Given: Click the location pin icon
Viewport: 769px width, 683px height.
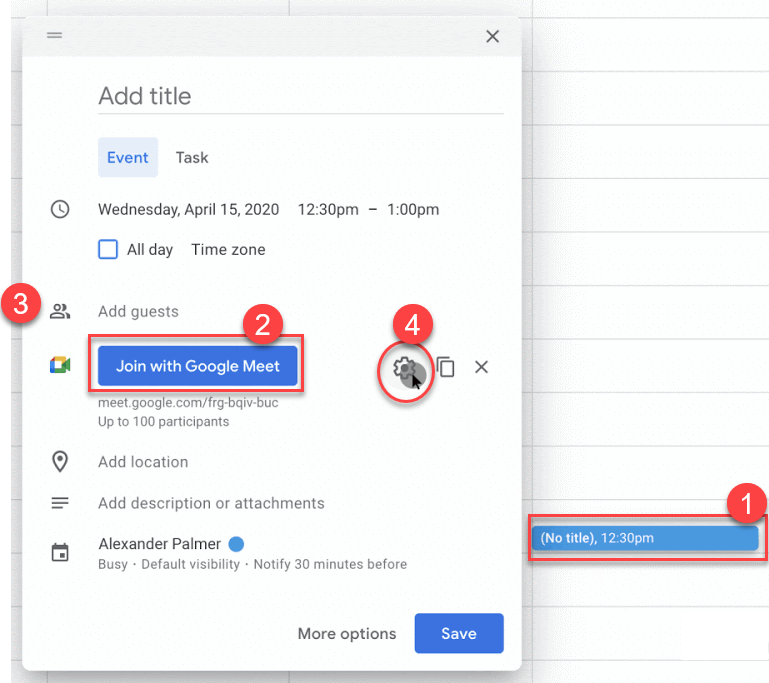Looking at the screenshot, I should [x=60, y=461].
